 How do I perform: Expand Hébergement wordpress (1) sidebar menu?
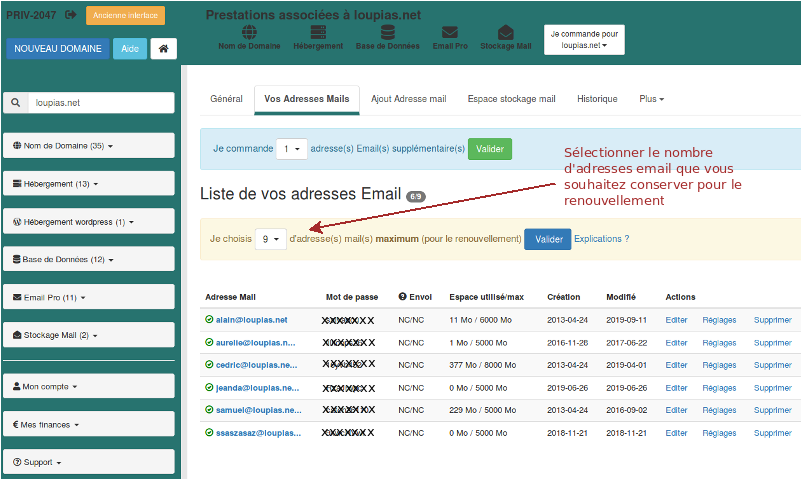click(89, 221)
